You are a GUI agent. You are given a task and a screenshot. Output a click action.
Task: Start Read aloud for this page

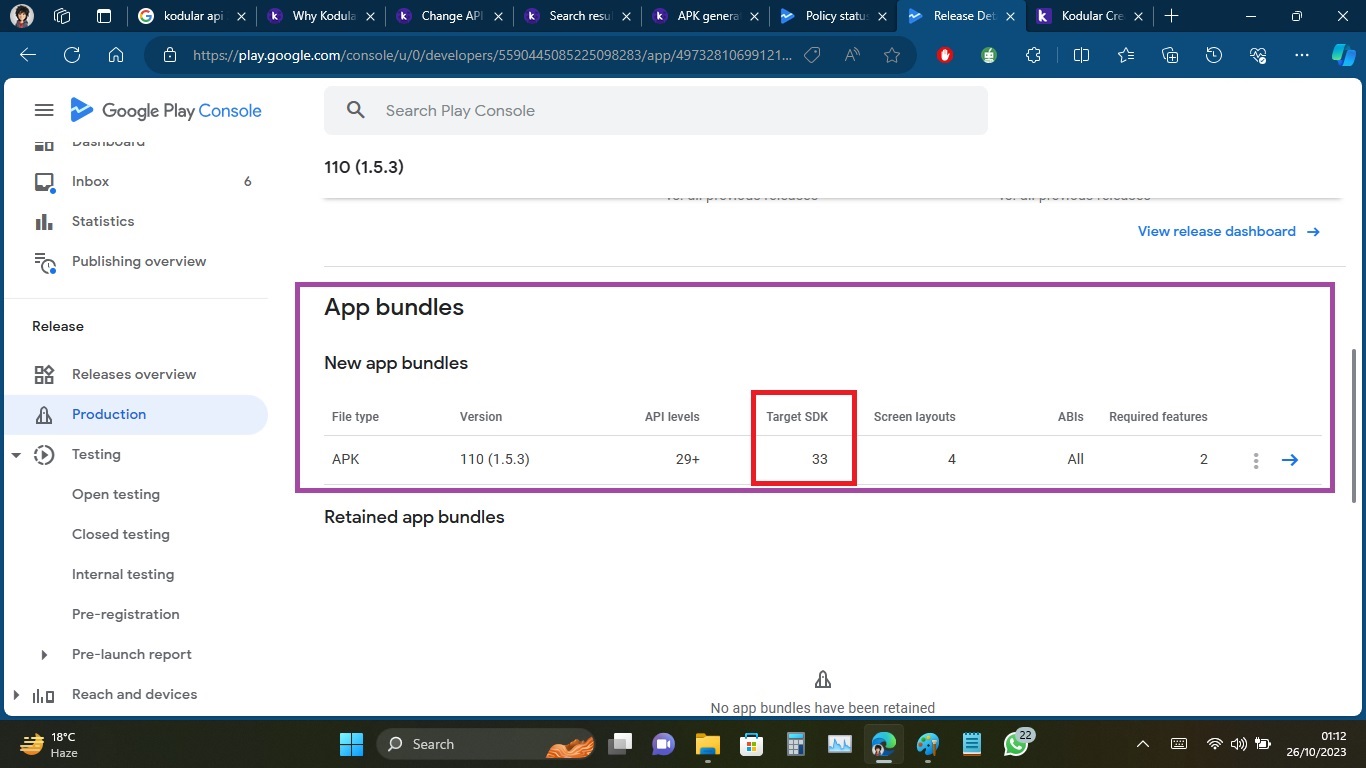pos(852,56)
